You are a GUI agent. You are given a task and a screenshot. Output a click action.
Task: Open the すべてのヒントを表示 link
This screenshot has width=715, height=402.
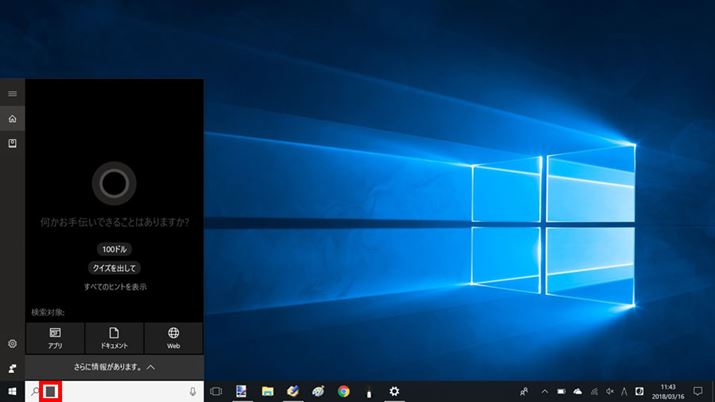115,287
